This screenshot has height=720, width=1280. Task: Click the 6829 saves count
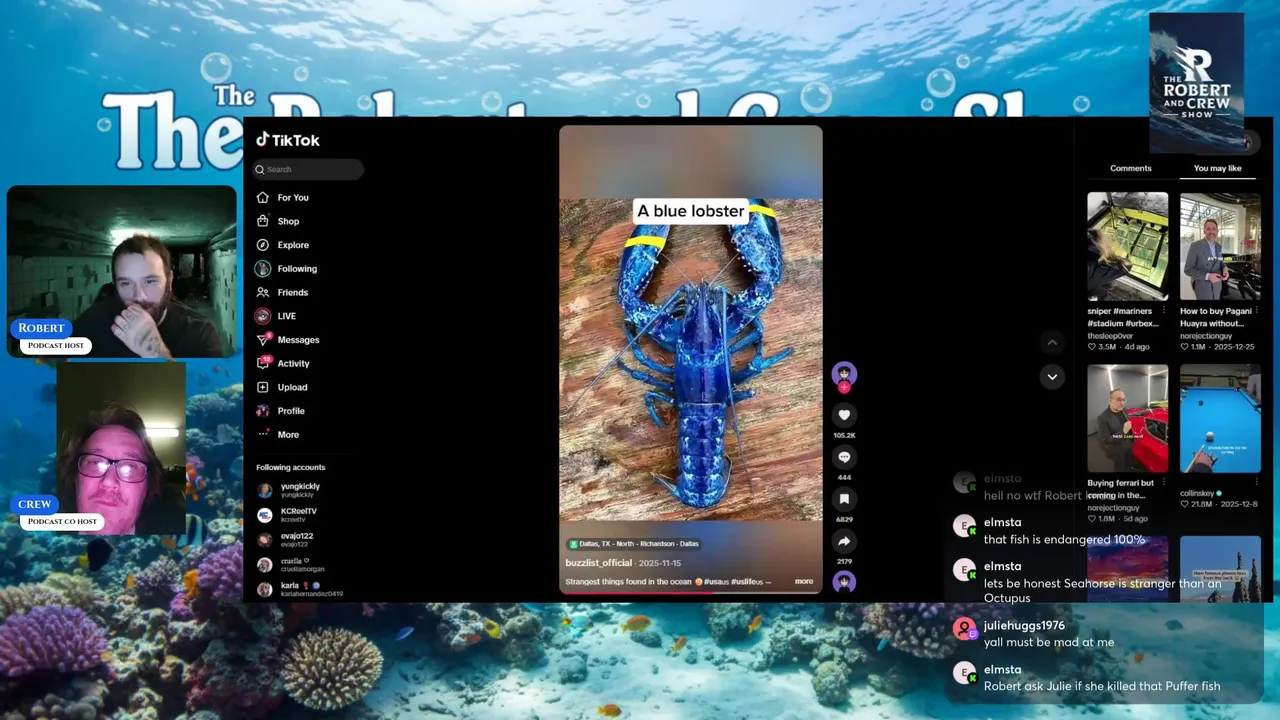(x=844, y=520)
